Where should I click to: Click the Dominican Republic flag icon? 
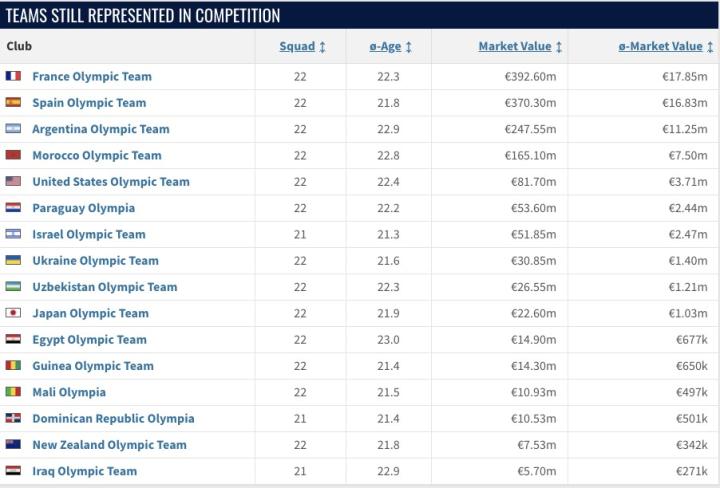coord(13,418)
